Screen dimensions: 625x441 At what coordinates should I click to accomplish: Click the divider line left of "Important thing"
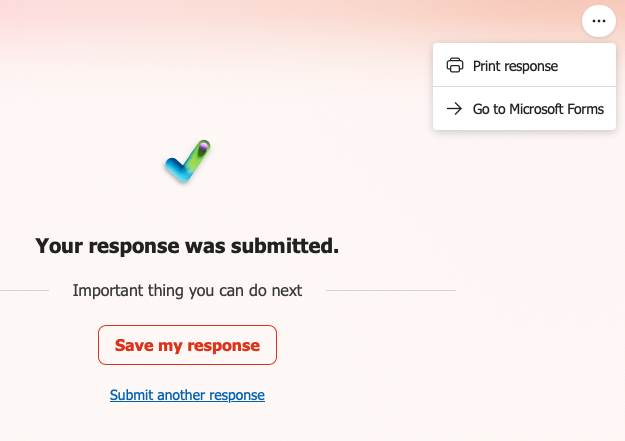click(x=25, y=291)
